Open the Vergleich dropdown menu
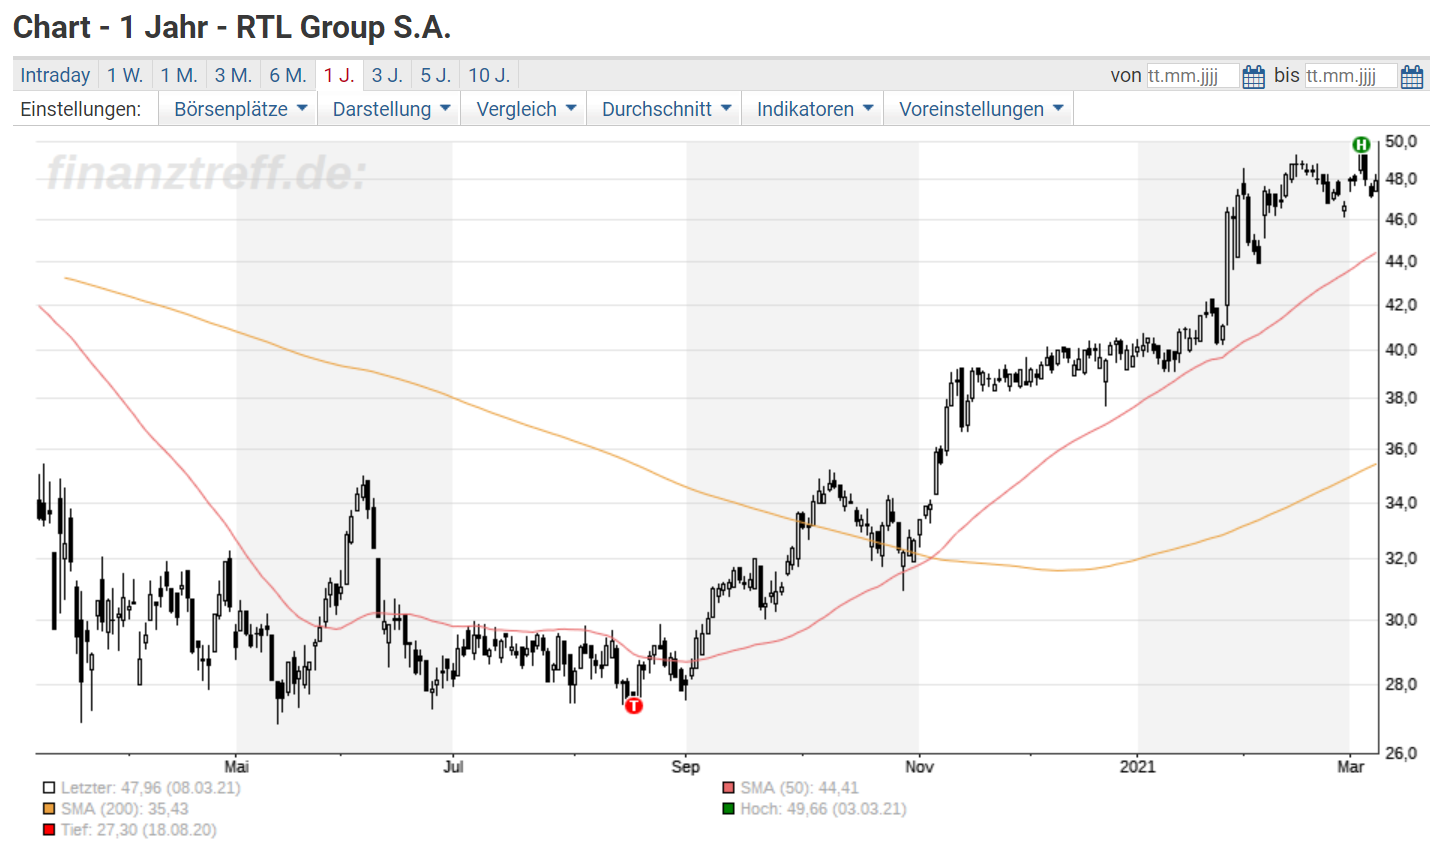 pyautogui.click(x=524, y=109)
